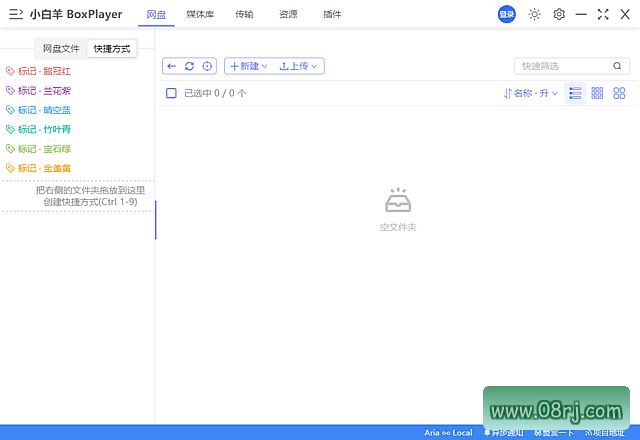This screenshot has height=440, width=640.
Task: Open the 插件 tab
Action: tap(332, 14)
